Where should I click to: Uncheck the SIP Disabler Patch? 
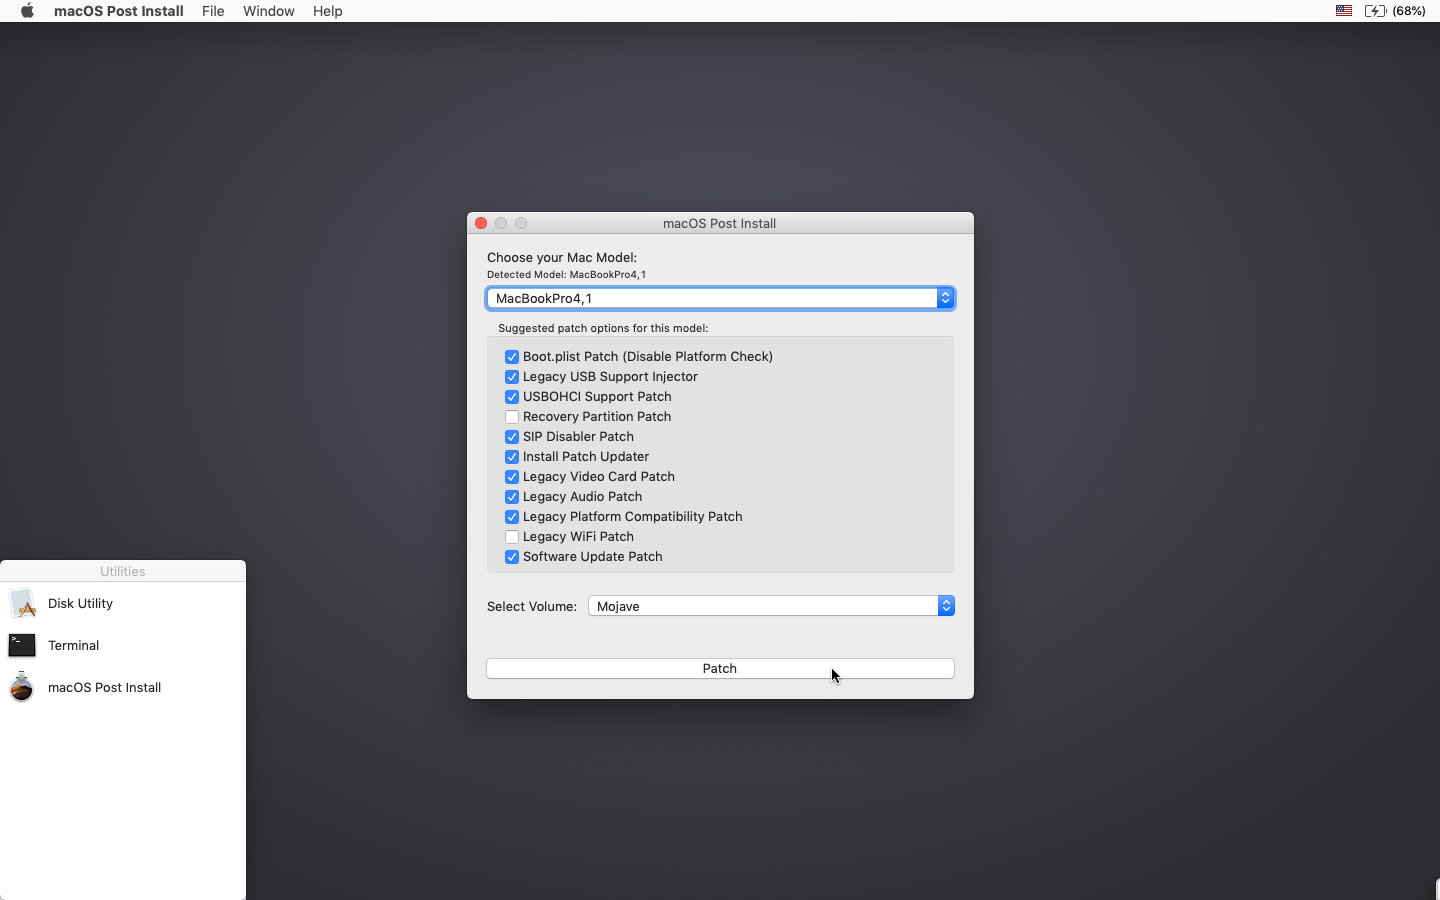click(512, 437)
